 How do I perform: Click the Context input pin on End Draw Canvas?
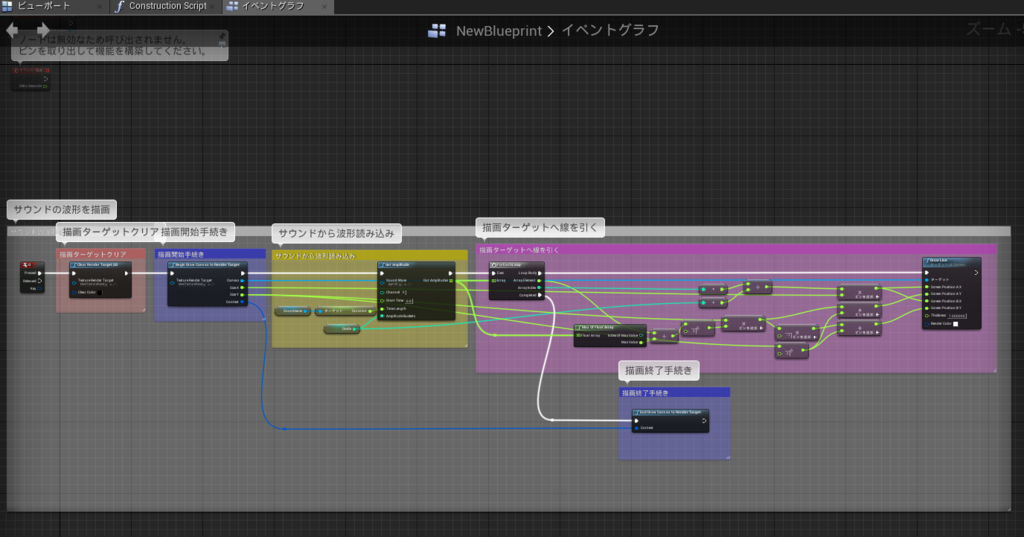(x=637, y=428)
